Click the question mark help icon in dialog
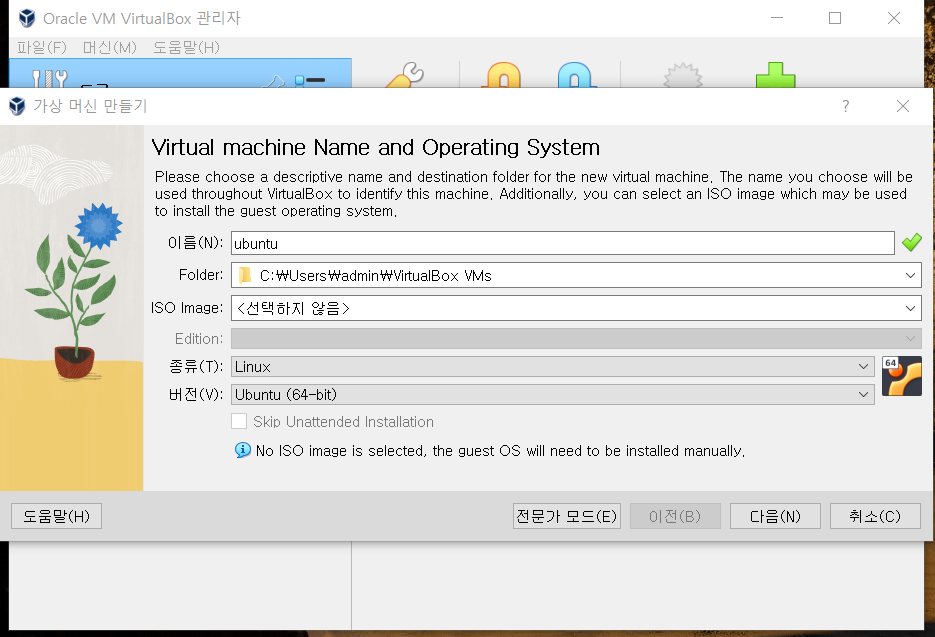The image size is (935, 637). pyautogui.click(x=846, y=106)
